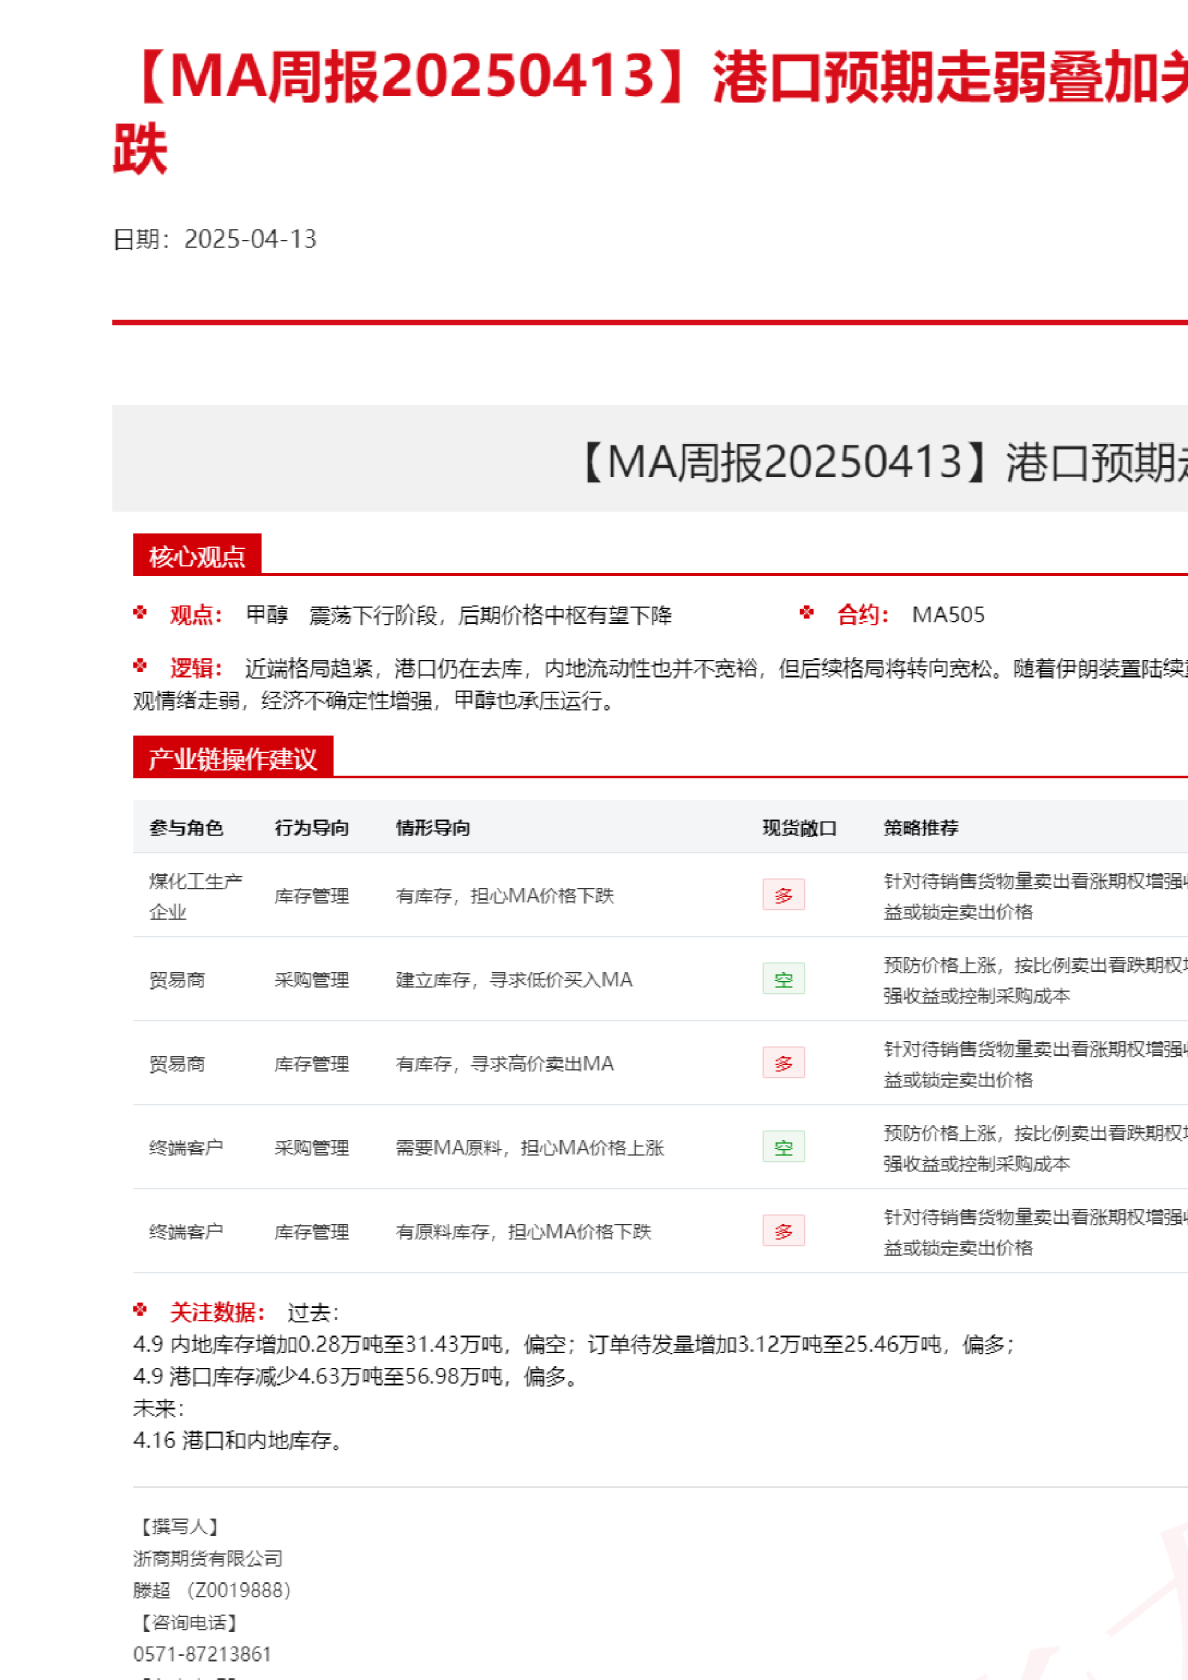The width and height of the screenshot is (1188, 1680).
Task: Click the 多 badge in 煤化工生产企业 row
Action: (783, 895)
